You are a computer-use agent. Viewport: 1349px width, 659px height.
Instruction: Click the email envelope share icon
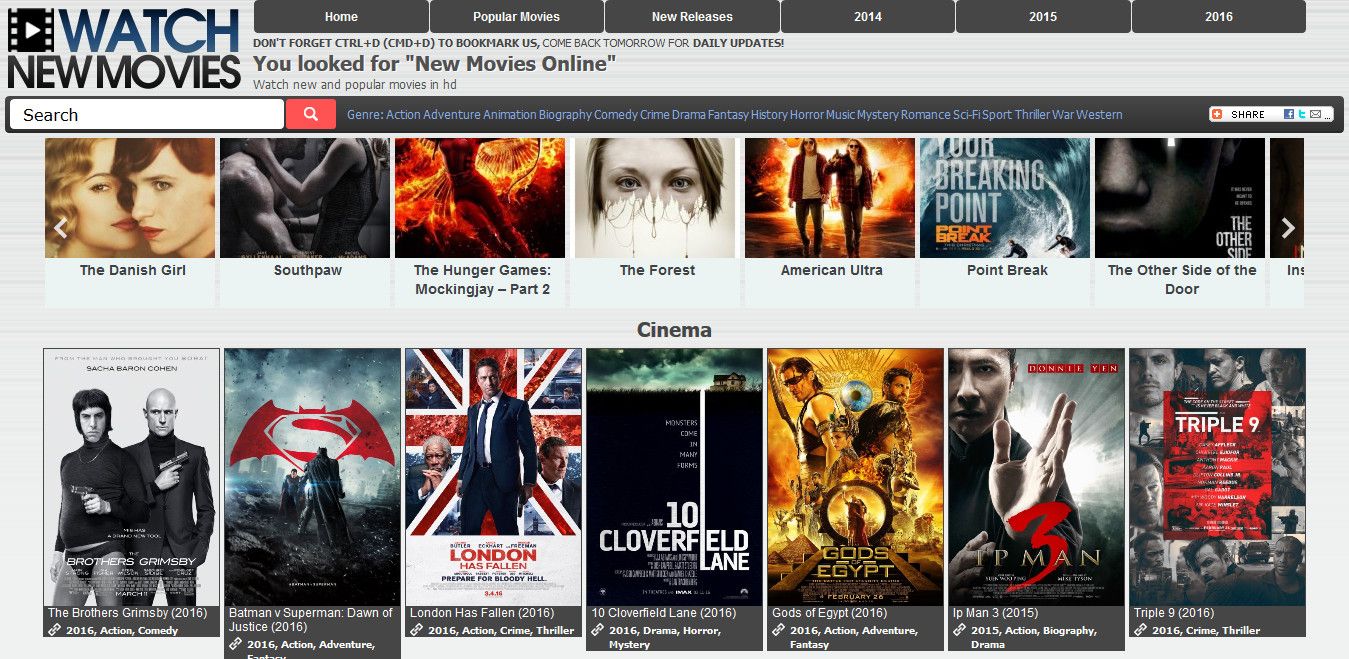pyautogui.click(x=1315, y=114)
